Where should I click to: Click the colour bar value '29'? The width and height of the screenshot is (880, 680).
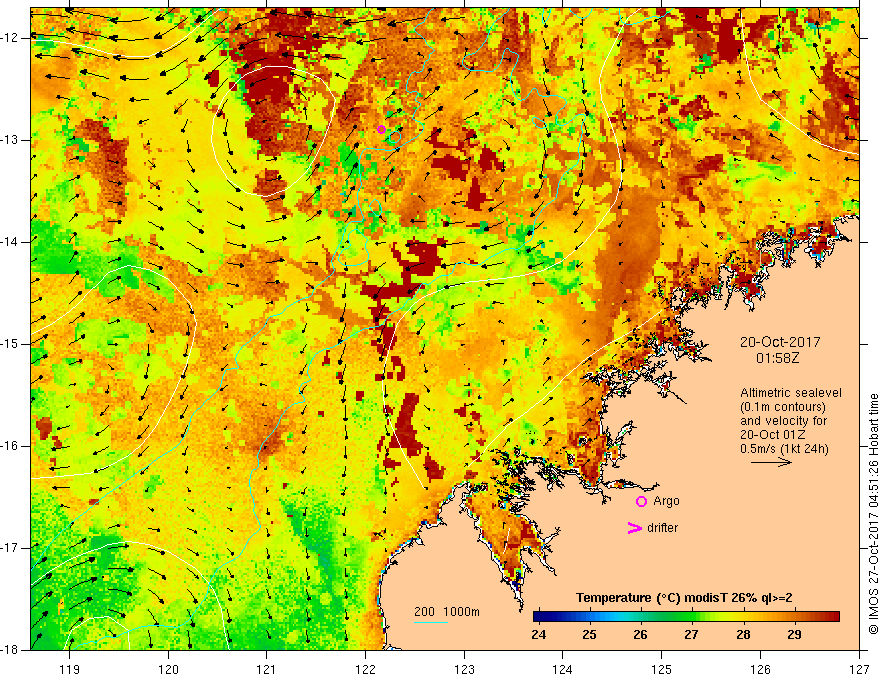click(x=794, y=635)
